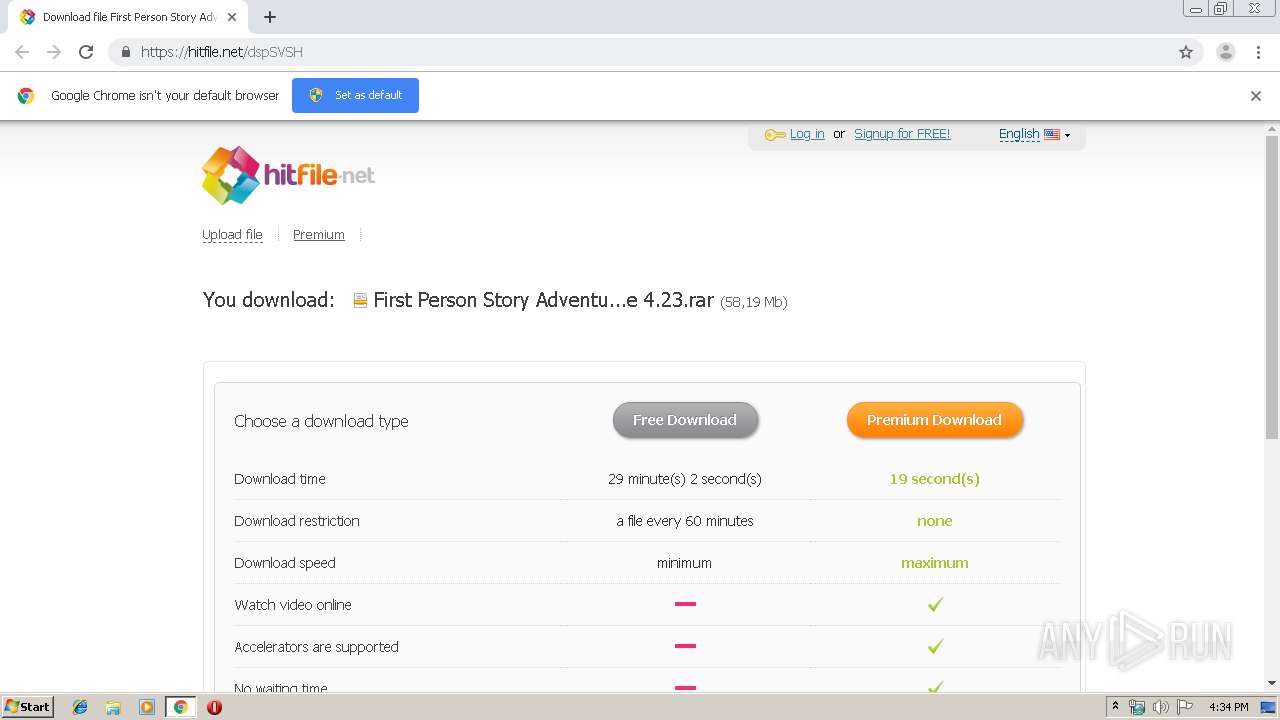Screen dimensions: 1280x720
Task: Click the Free Download button
Action: [x=685, y=420]
